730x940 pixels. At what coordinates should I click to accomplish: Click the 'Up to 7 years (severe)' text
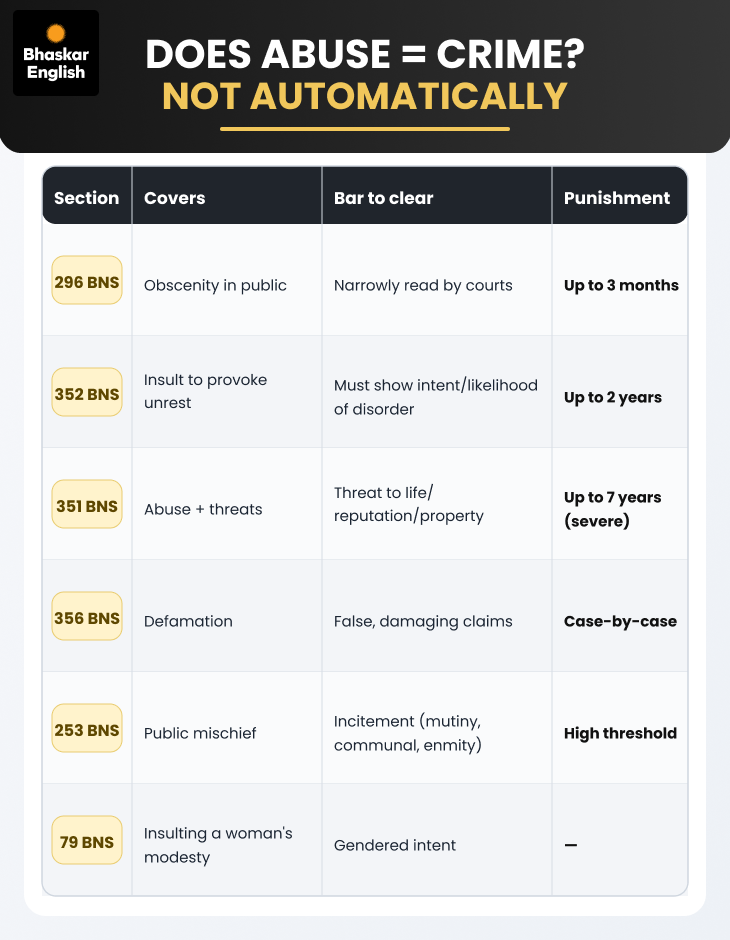(613, 509)
